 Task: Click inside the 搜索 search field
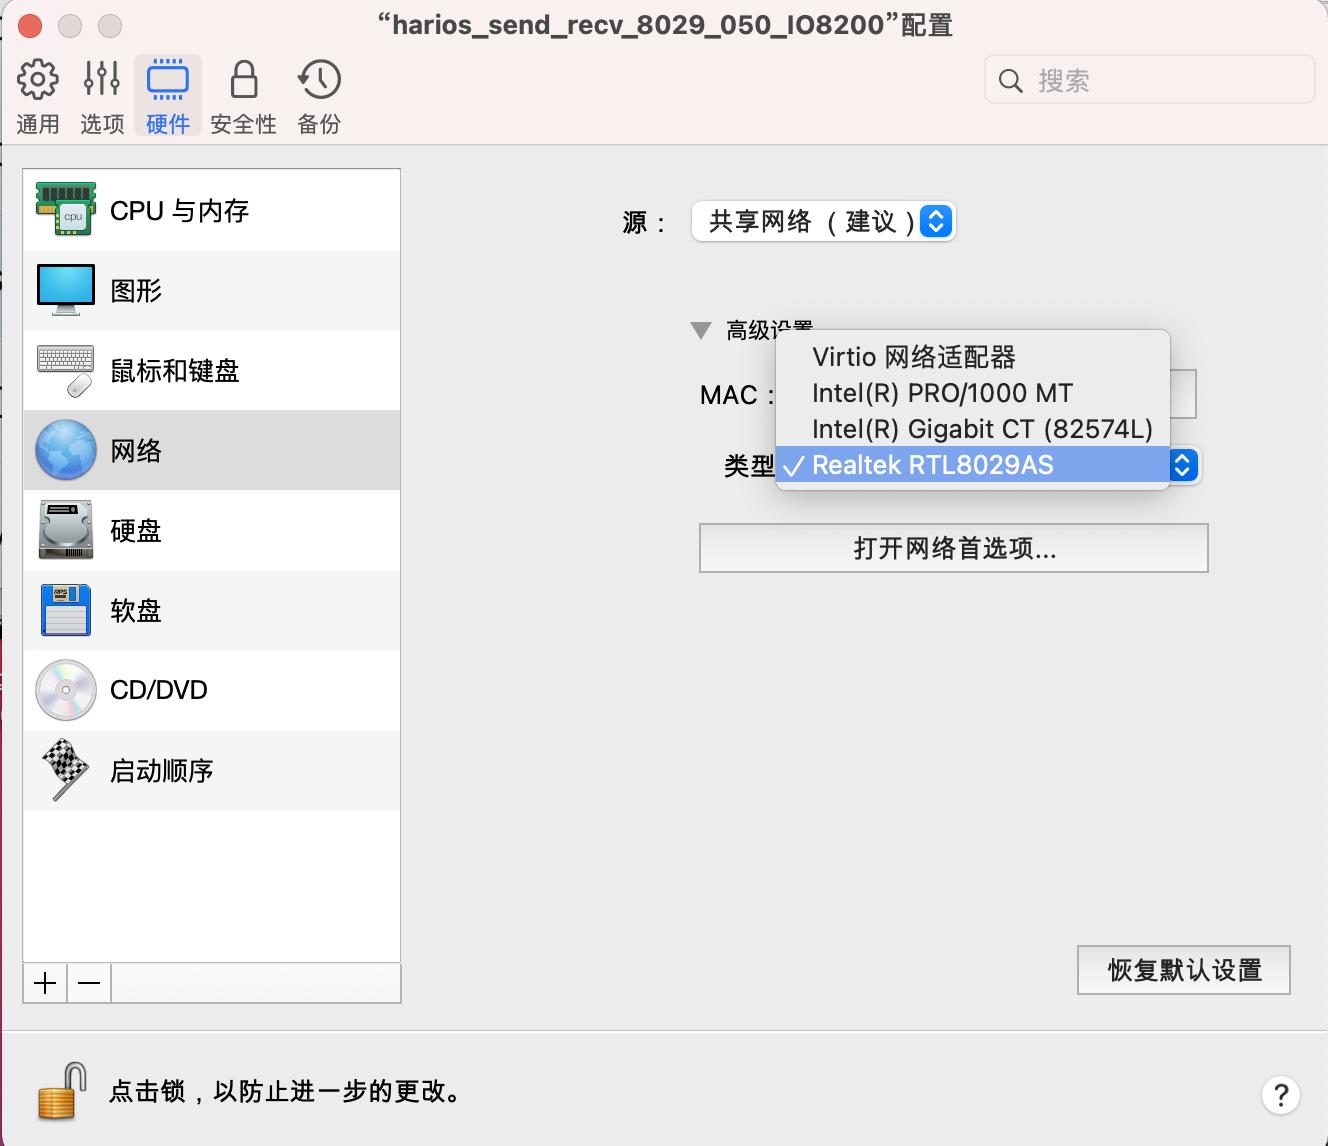pyautogui.click(x=1148, y=79)
